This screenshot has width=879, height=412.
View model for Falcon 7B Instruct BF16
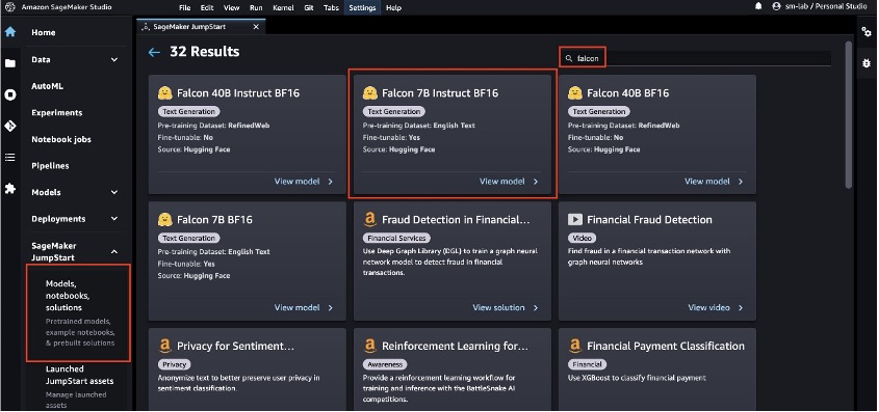click(x=502, y=182)
